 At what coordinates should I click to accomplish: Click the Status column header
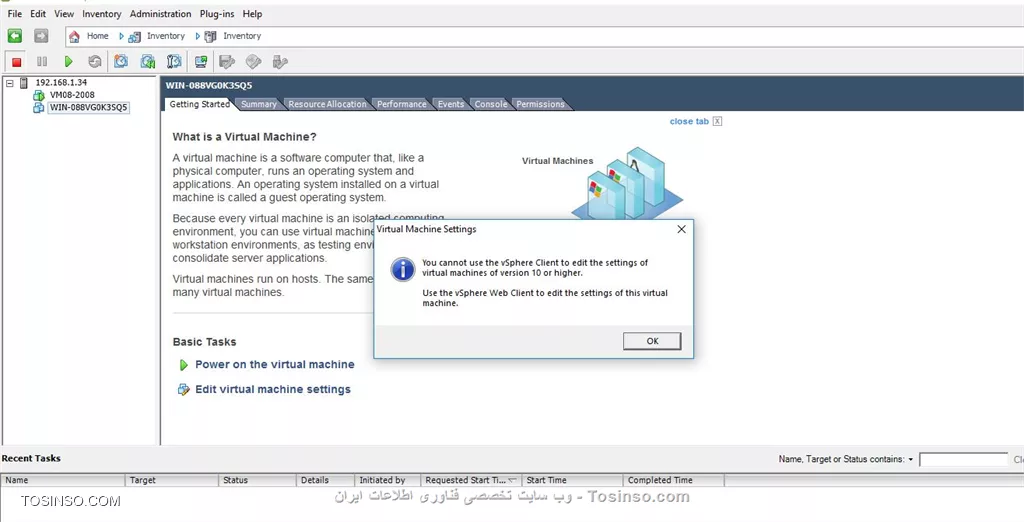pos(257,480)
